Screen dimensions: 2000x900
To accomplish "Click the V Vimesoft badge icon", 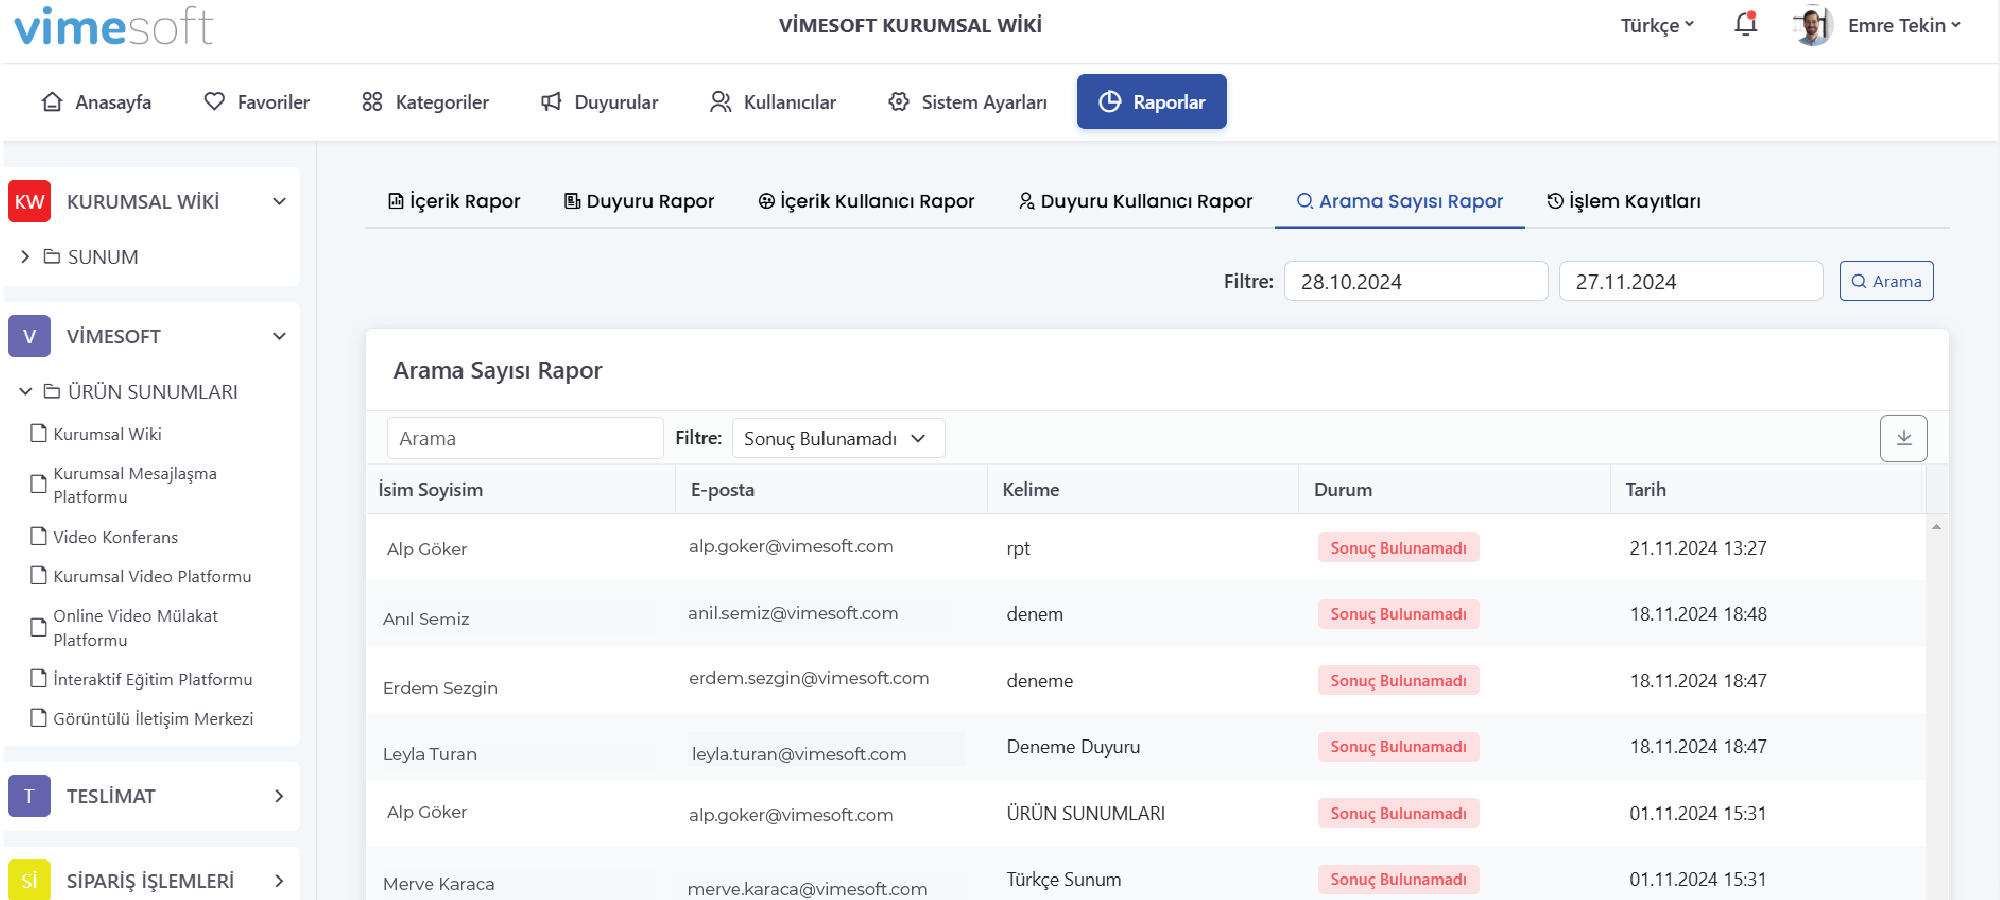I will [x=30, y=336].
